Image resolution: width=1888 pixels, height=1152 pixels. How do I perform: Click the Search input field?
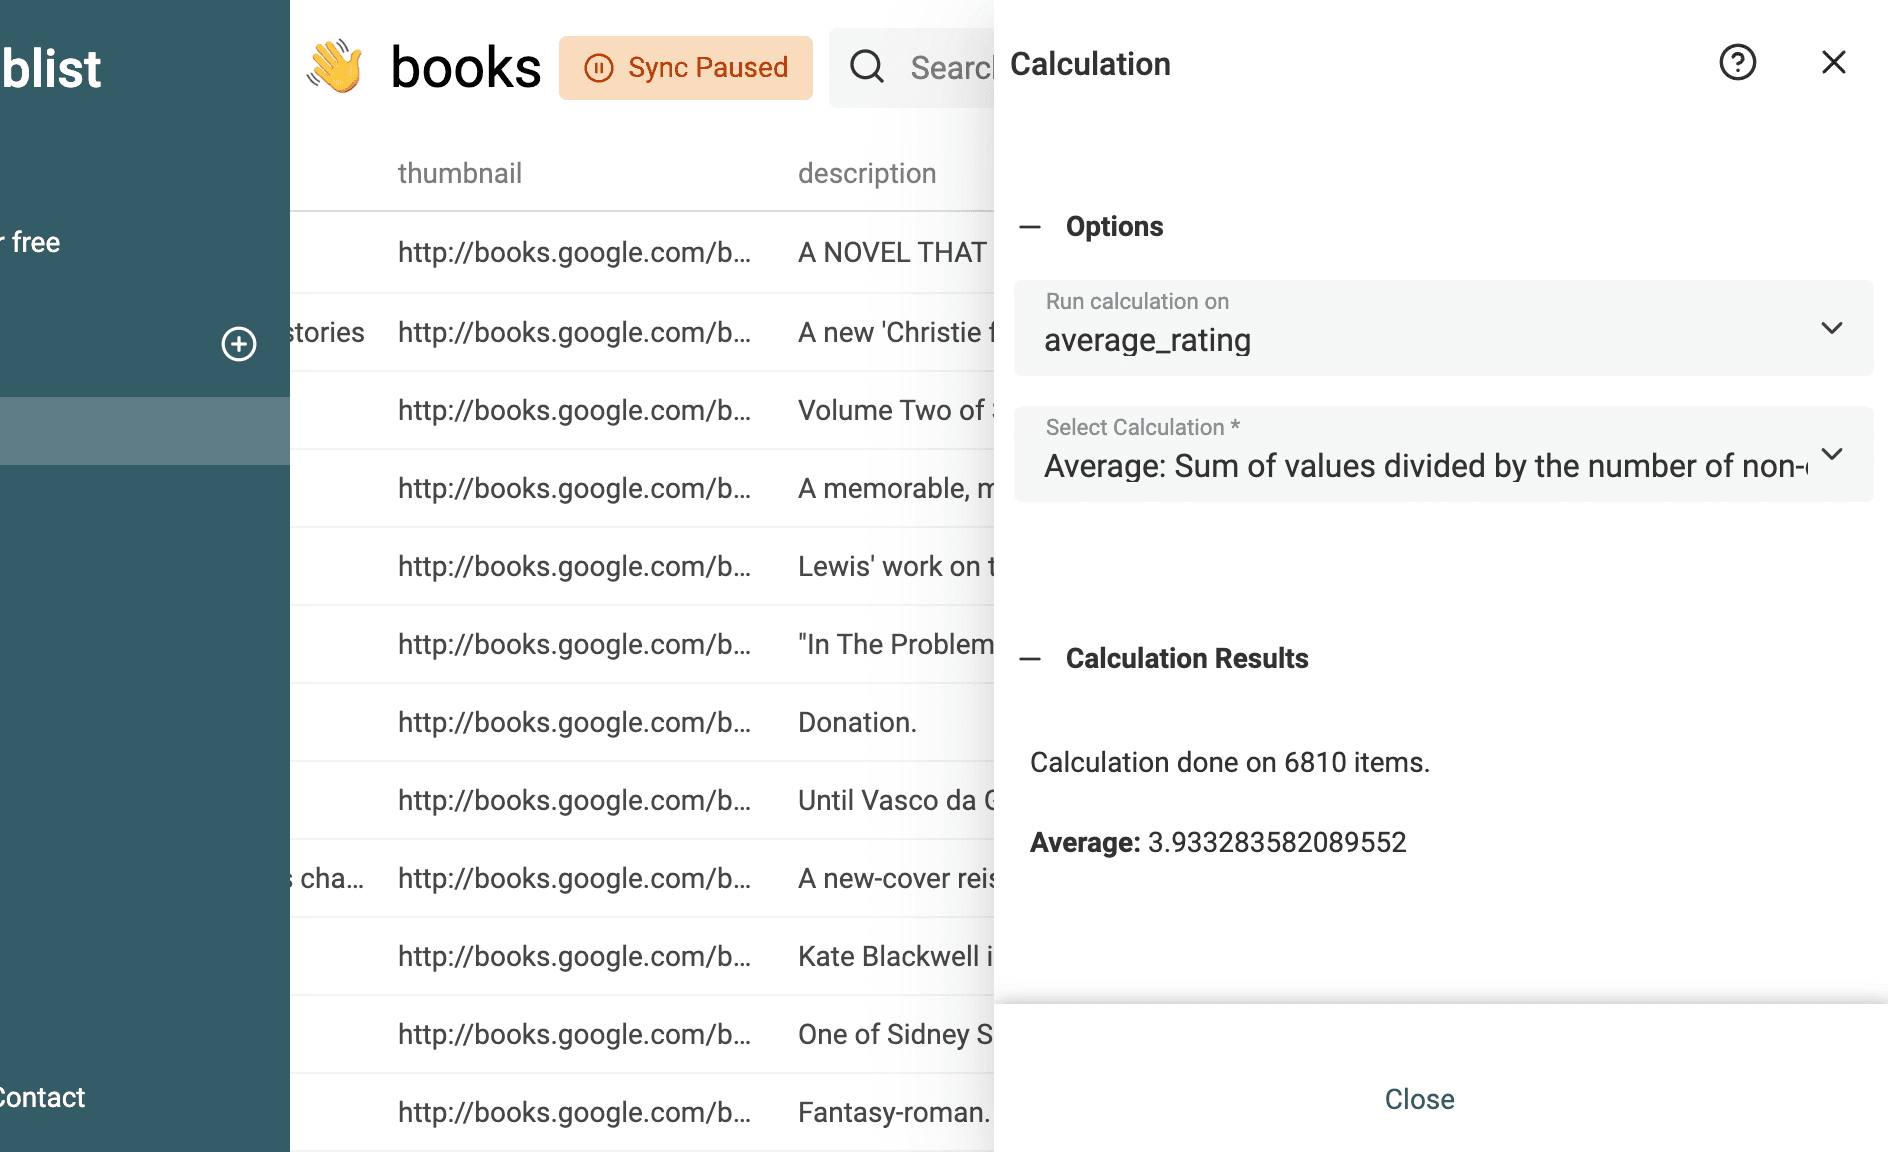[950, 68]
